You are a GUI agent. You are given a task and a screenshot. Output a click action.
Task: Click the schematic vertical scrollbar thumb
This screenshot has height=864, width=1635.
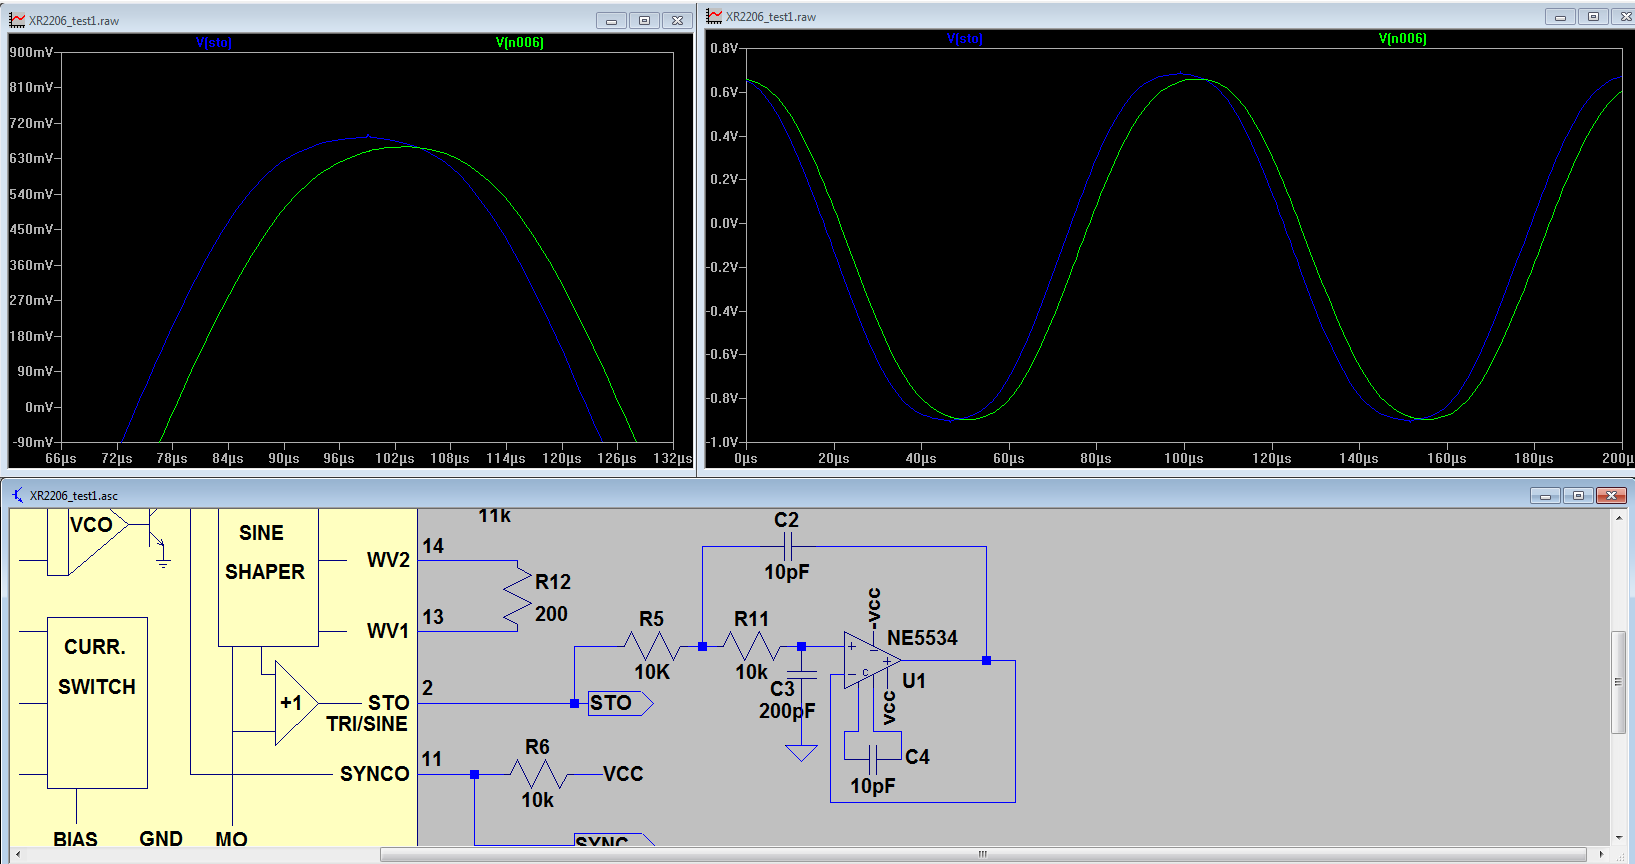pos(1619,682)
